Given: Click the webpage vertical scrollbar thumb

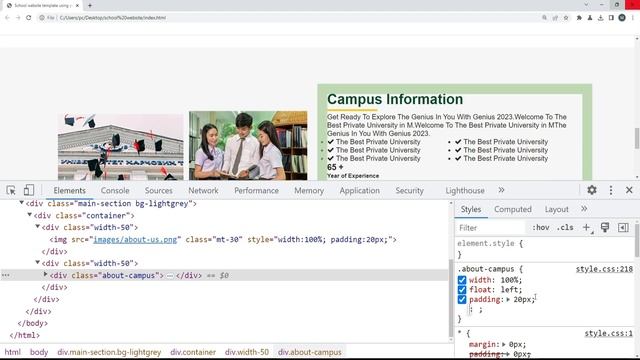Looking at the screenshot, I should tap(637, 138).
